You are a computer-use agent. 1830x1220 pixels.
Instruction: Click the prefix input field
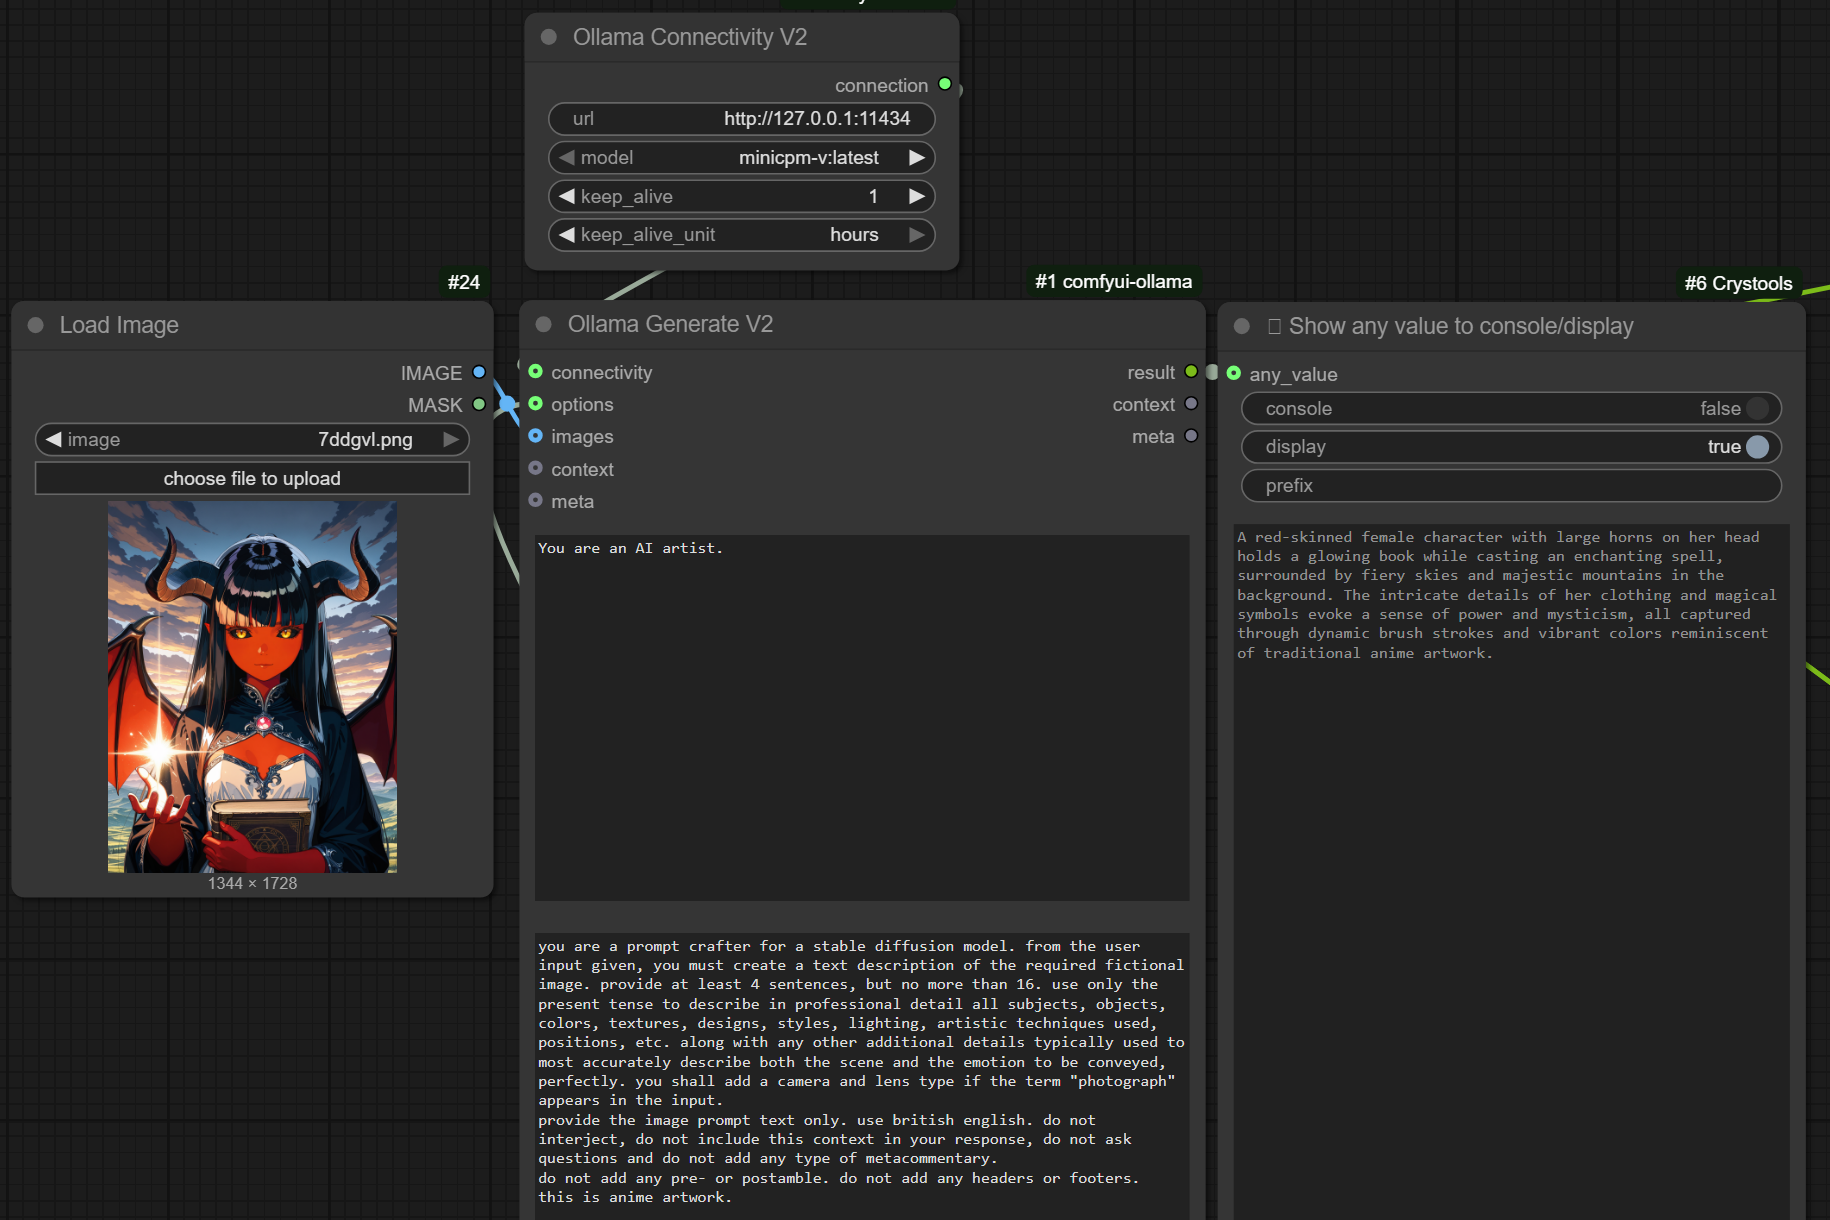point(1511,486)
